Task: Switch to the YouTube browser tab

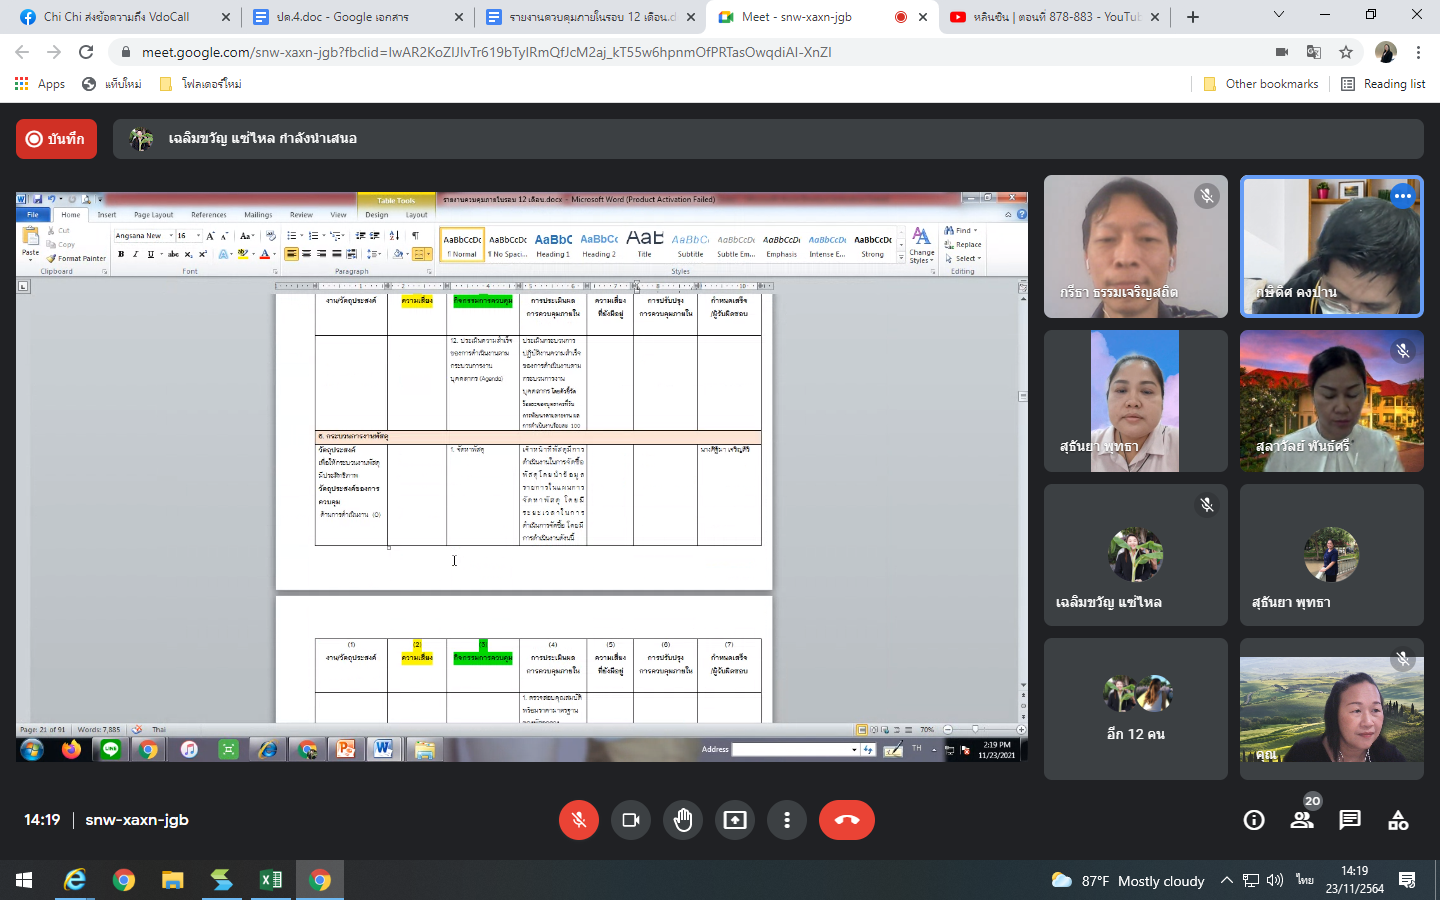Action: click(1052, 17)
